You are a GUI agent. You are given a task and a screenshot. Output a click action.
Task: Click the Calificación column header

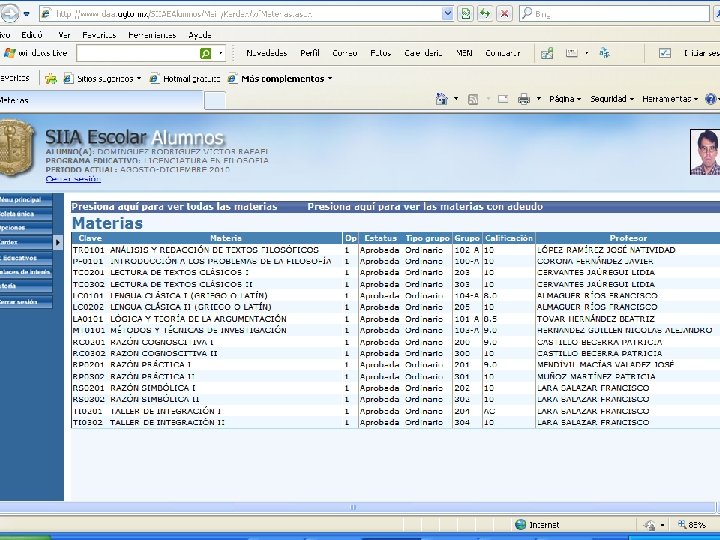click(509, 238)
